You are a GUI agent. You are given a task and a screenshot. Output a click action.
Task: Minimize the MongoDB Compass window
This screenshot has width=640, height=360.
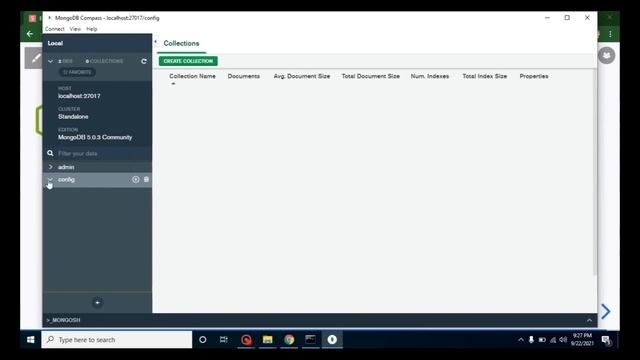547,18
